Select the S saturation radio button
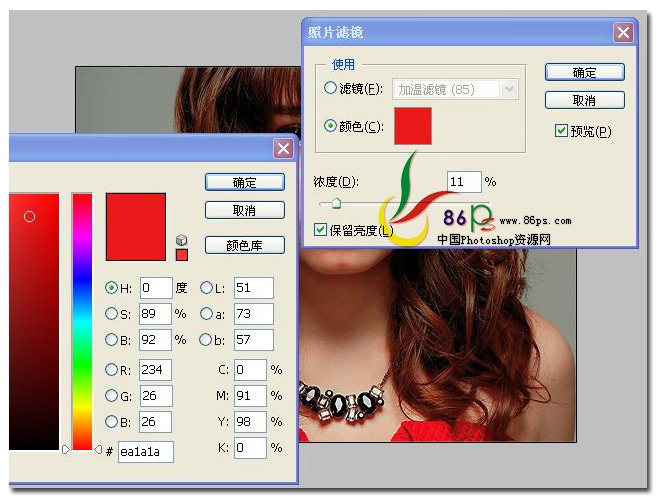 tap(111, 314)
